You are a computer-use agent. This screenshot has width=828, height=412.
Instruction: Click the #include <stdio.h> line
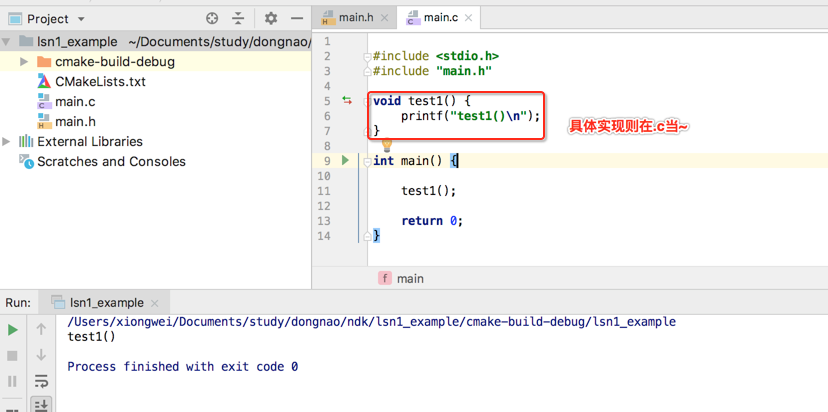[x=436, y=56]
